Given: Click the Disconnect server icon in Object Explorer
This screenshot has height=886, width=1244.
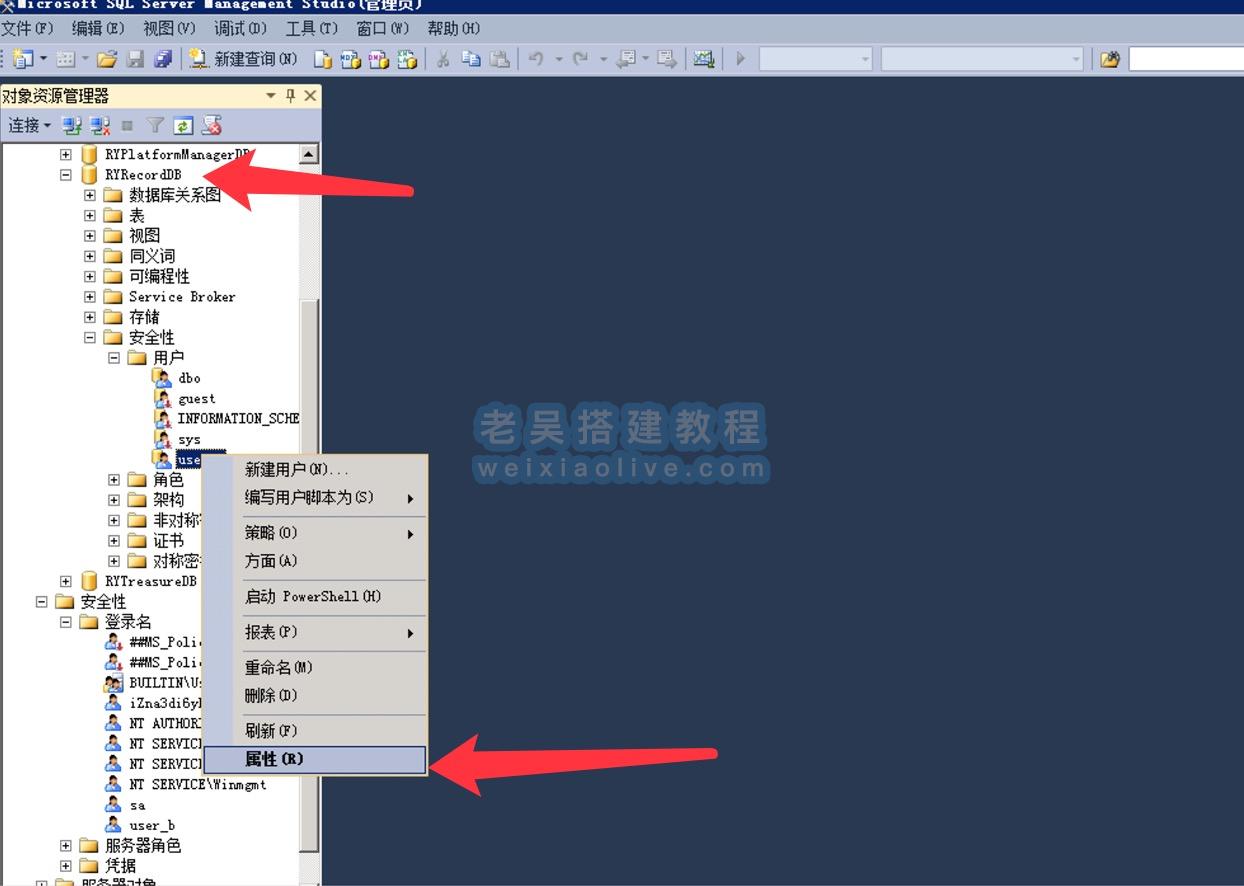Looking at the screenshot, I should 97,125.
